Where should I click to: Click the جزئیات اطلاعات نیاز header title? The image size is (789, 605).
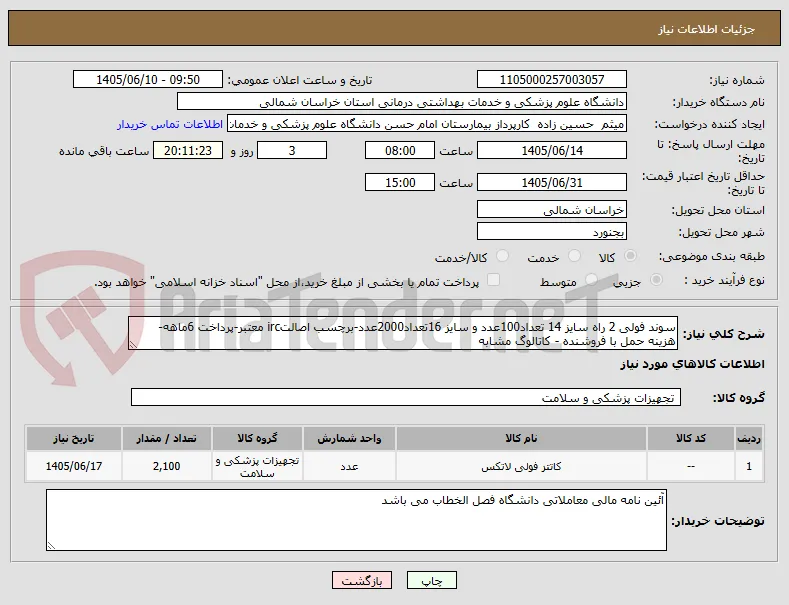[706, 29]
